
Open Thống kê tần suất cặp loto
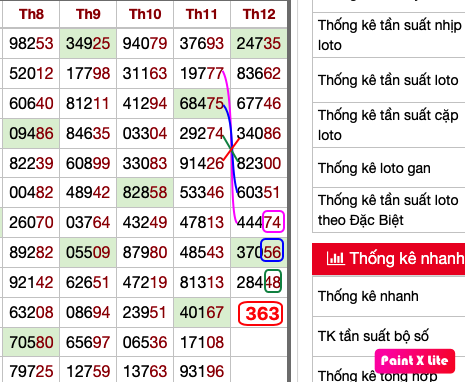[x=389, y=125]
